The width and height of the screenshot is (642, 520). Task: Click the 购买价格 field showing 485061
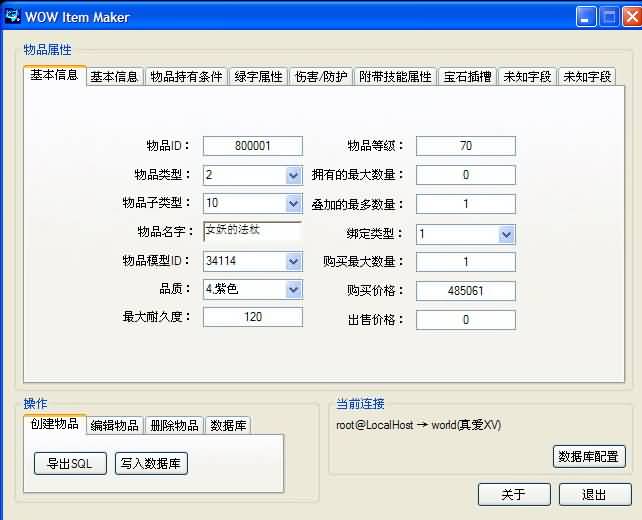[x=466, y=291]
